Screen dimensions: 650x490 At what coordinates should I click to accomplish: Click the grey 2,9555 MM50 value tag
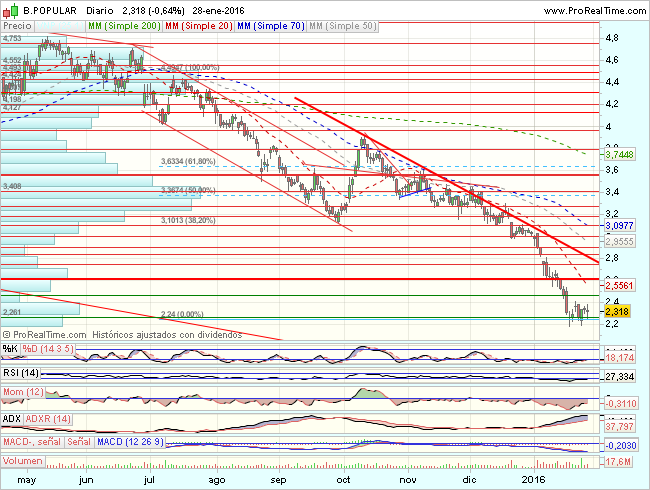tap(619, 242)
